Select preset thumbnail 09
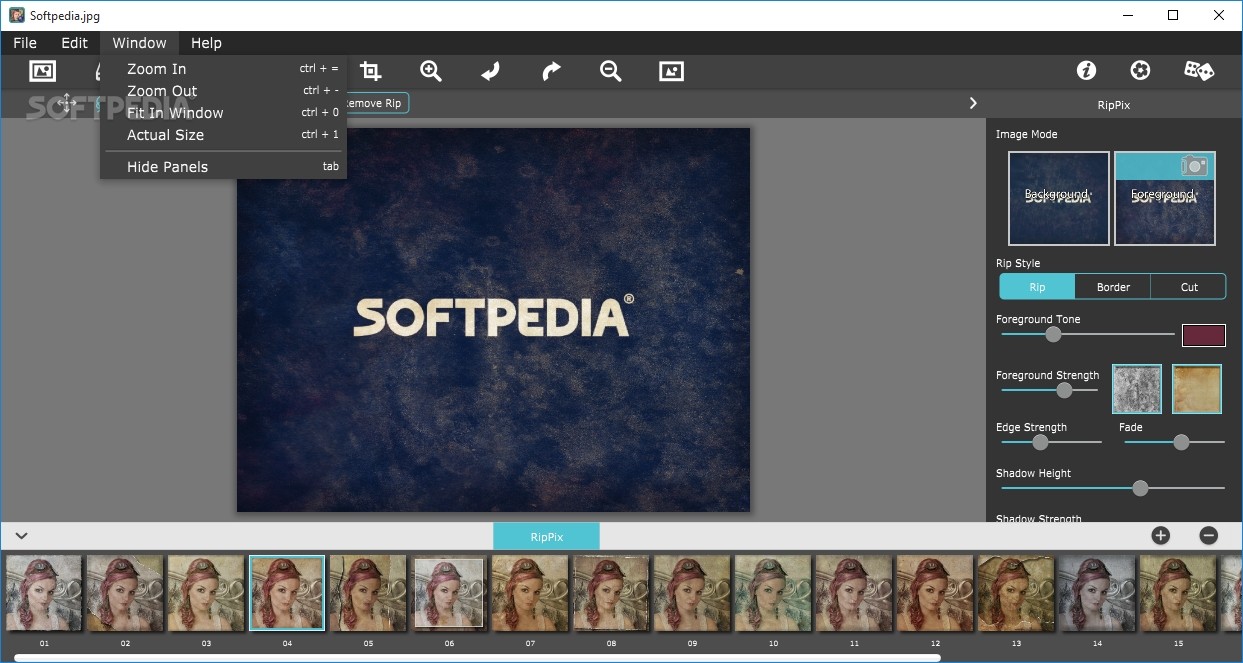The width and height of the screenshot is (1243, 663). coord(692,593)
